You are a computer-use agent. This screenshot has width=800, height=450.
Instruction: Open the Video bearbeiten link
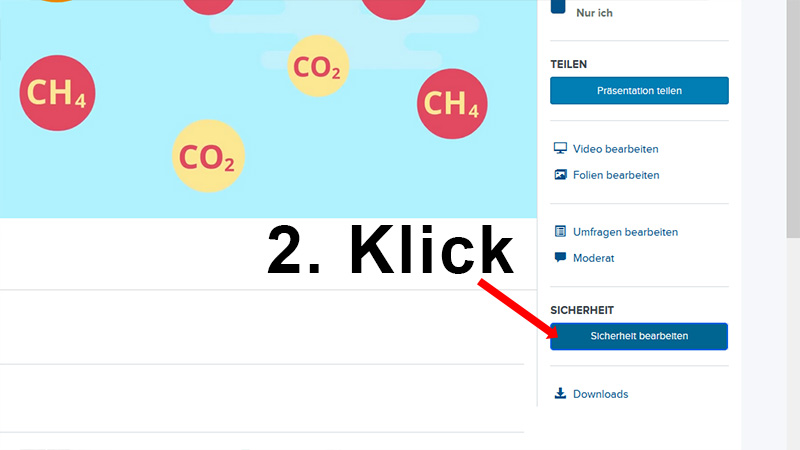pos(615,149)
